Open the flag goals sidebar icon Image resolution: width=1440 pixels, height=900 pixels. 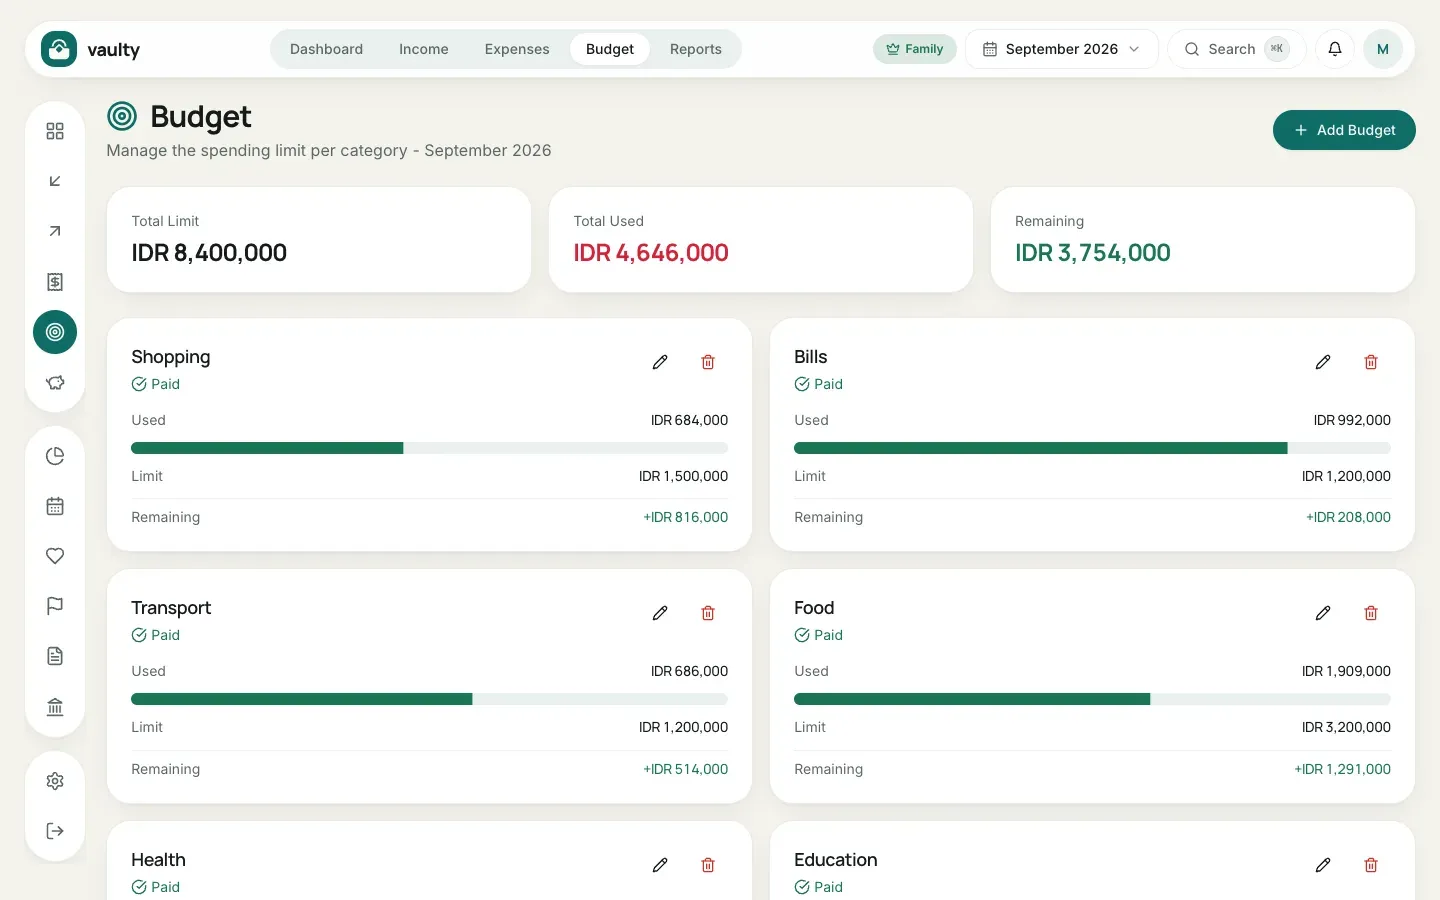tap(55, 606)
